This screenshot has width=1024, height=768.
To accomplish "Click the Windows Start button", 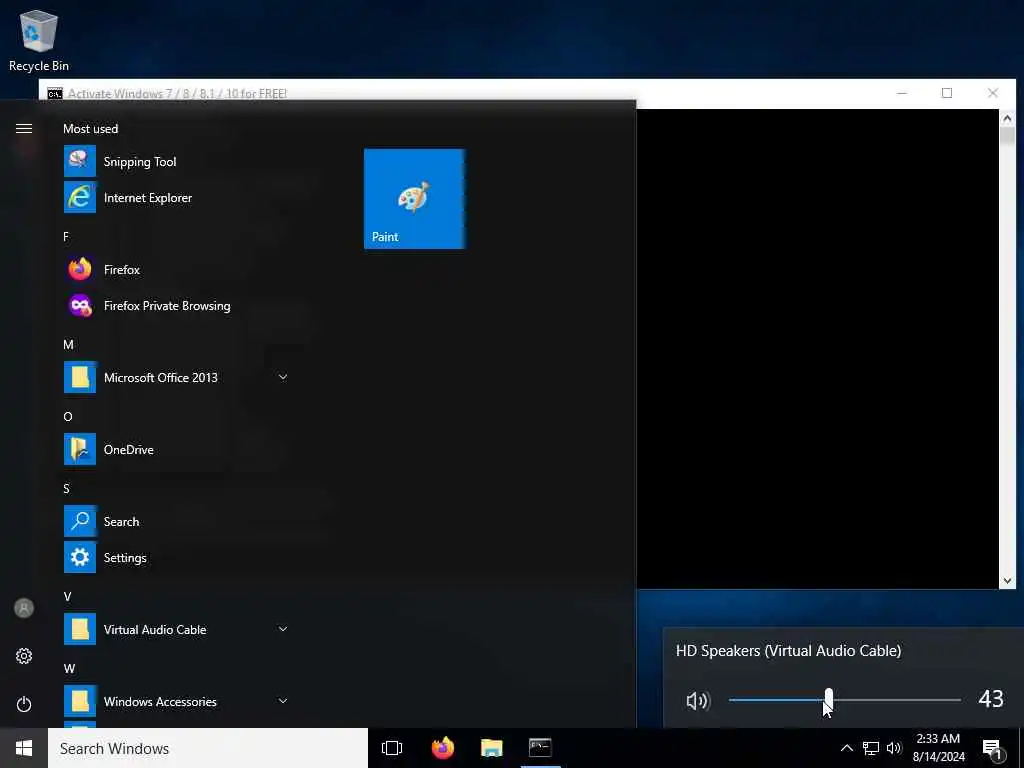I will tap(24, 748).
